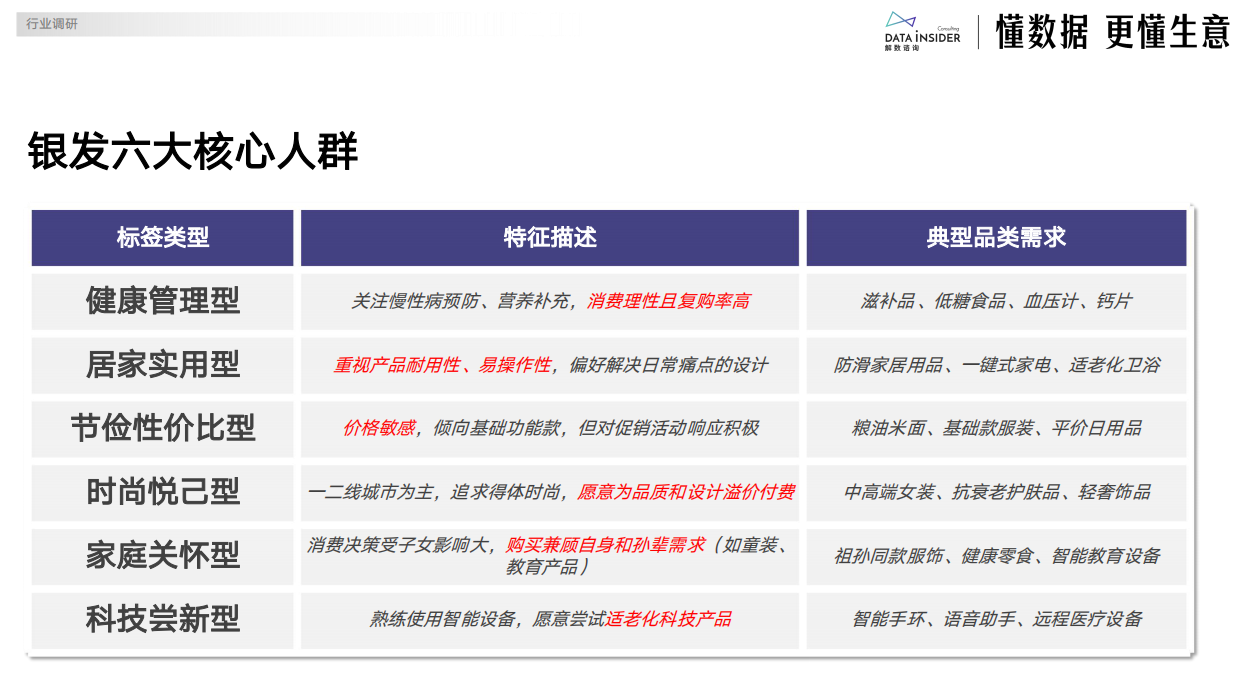Select the 时尚悦己型 label cell
Image resolution: width=1240 pixels, height=697 pixels.
(x=162, y=492)
